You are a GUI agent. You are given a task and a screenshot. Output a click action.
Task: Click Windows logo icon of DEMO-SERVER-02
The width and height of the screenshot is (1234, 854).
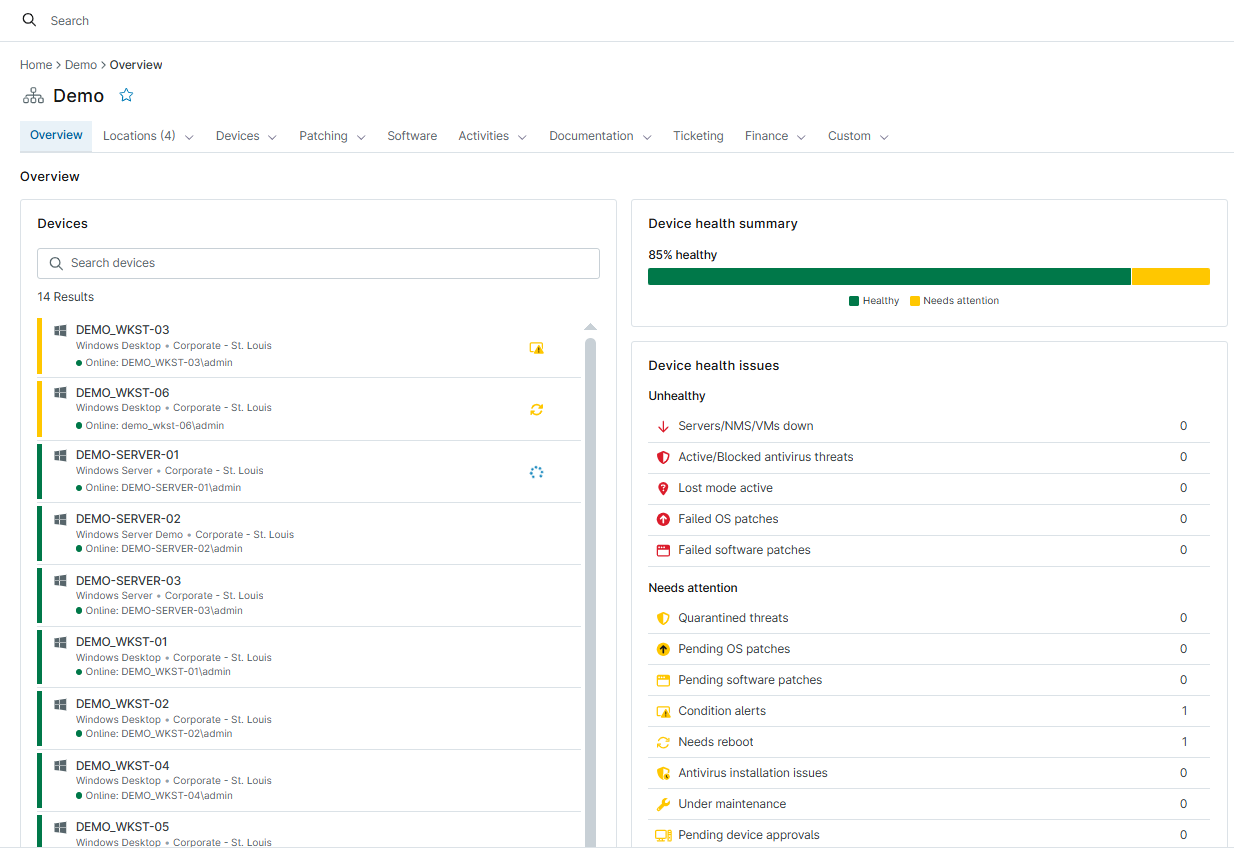[60, 519]
